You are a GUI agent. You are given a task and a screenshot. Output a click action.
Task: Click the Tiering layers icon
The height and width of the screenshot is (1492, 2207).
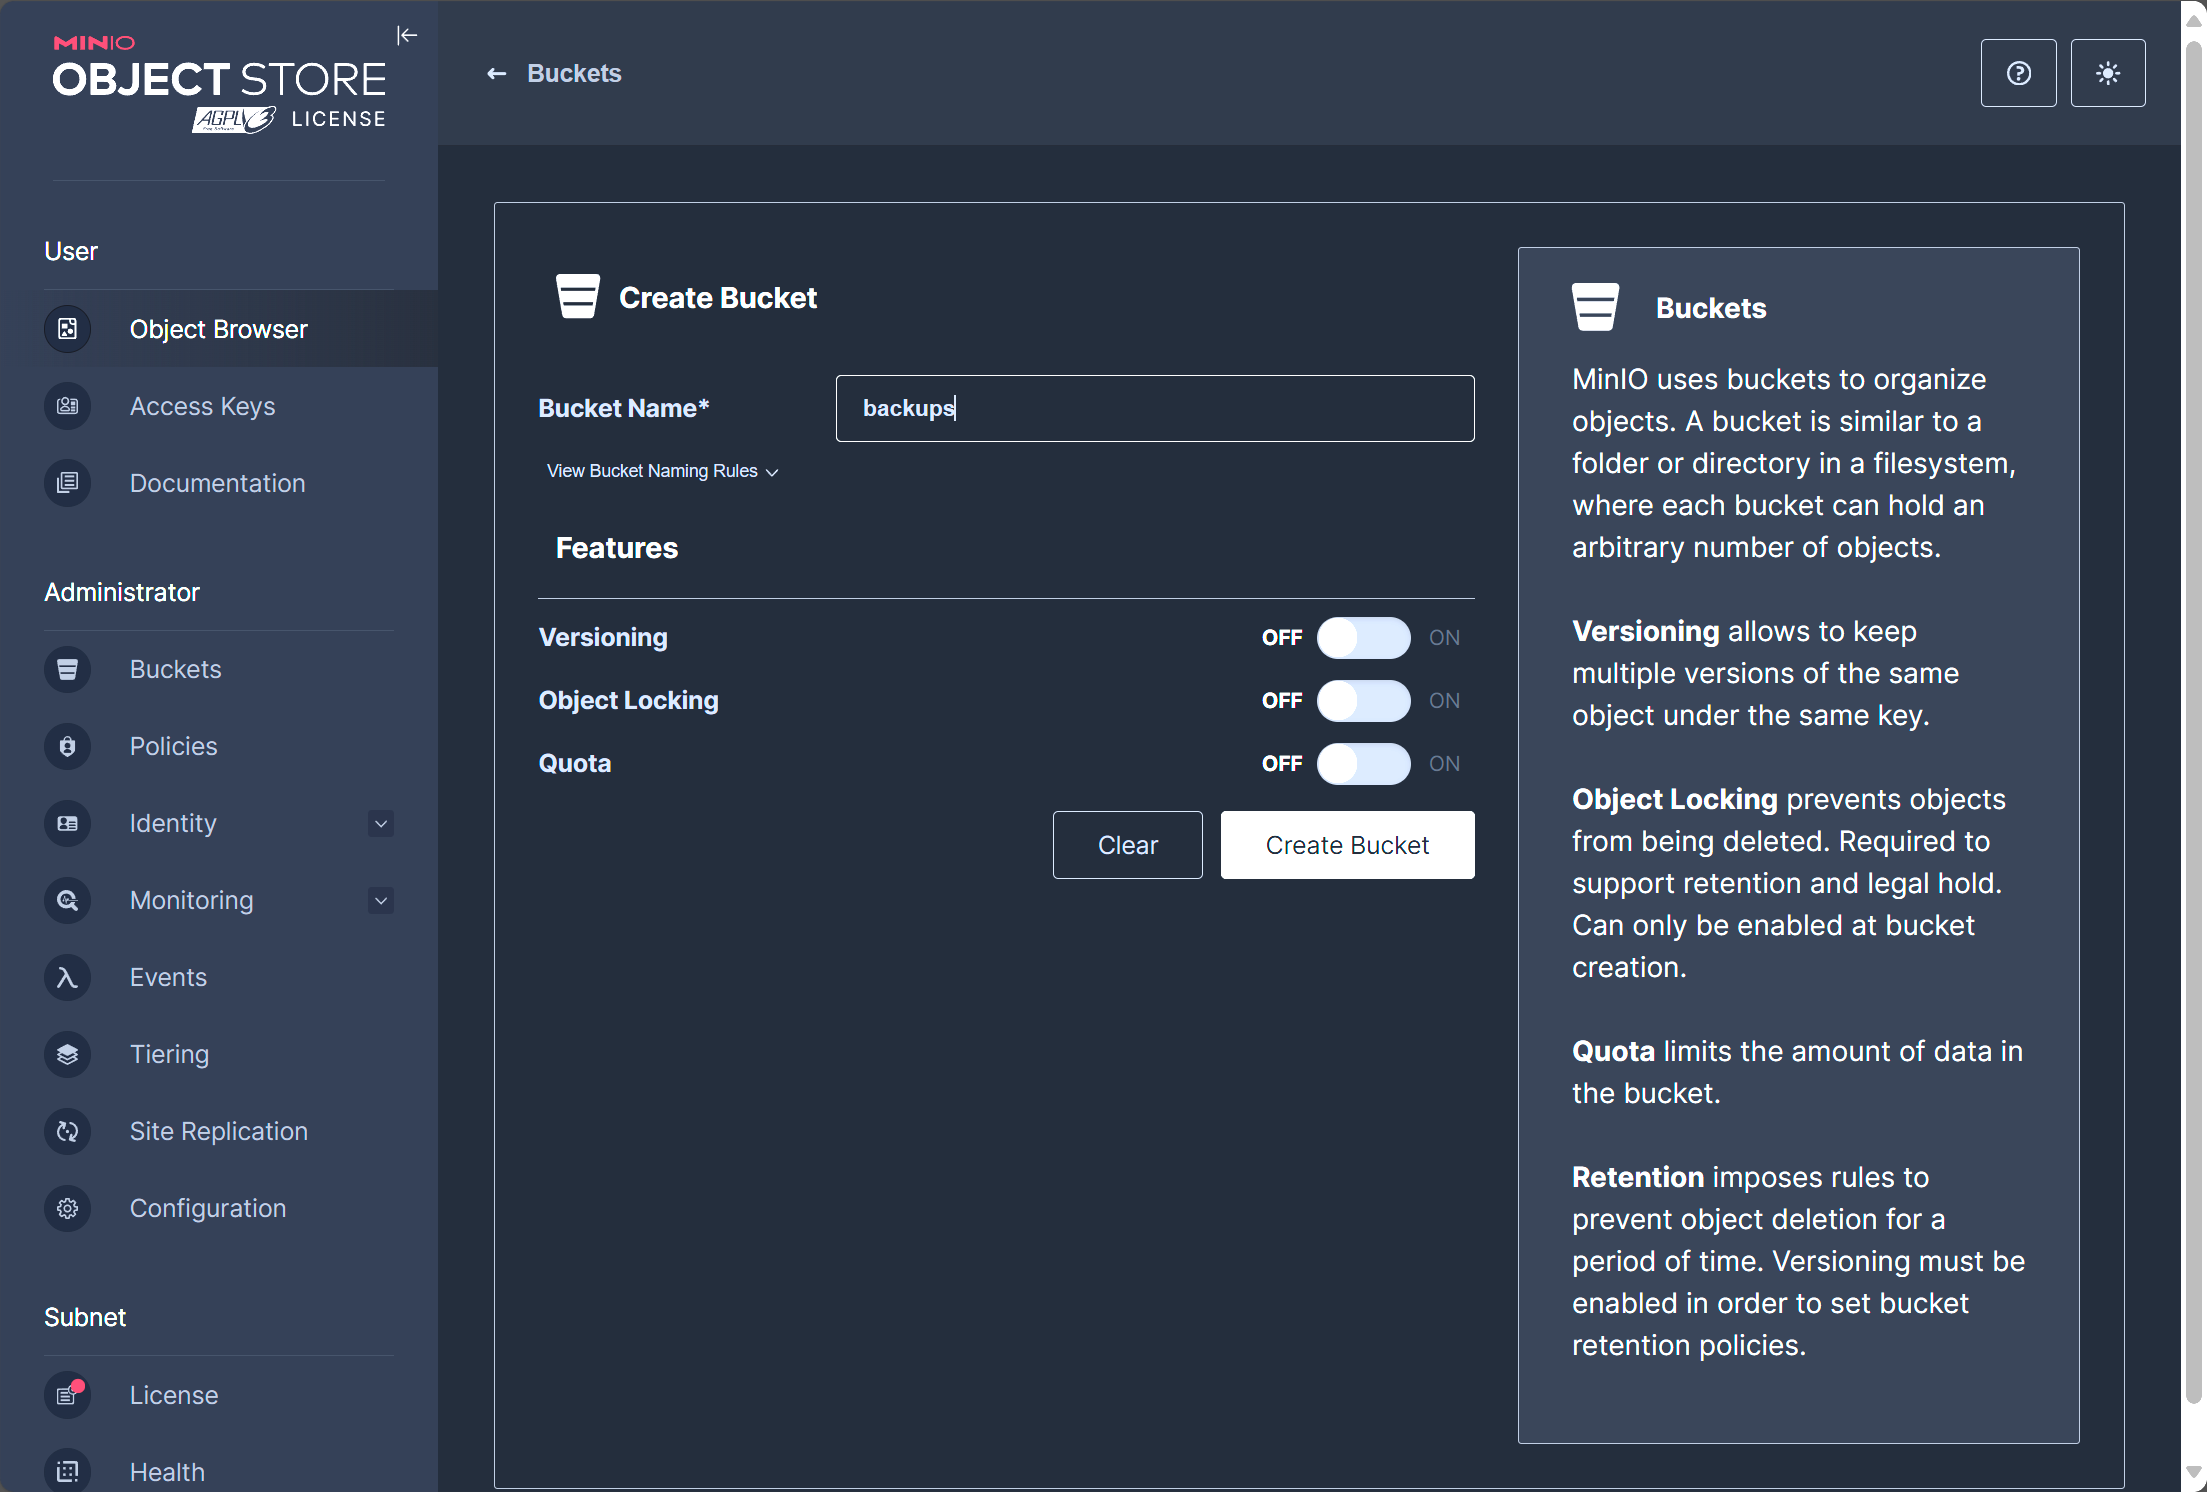click(x=67, y=1054)
